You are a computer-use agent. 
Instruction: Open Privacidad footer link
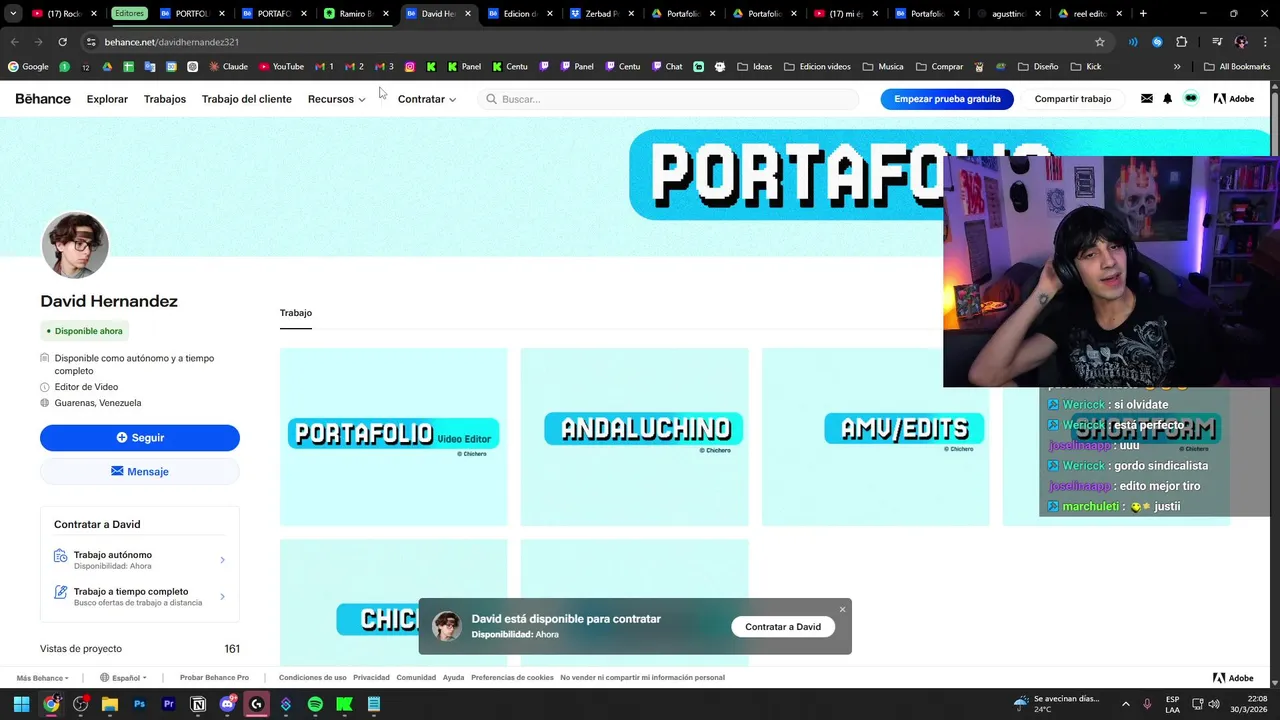click(371, 678)
